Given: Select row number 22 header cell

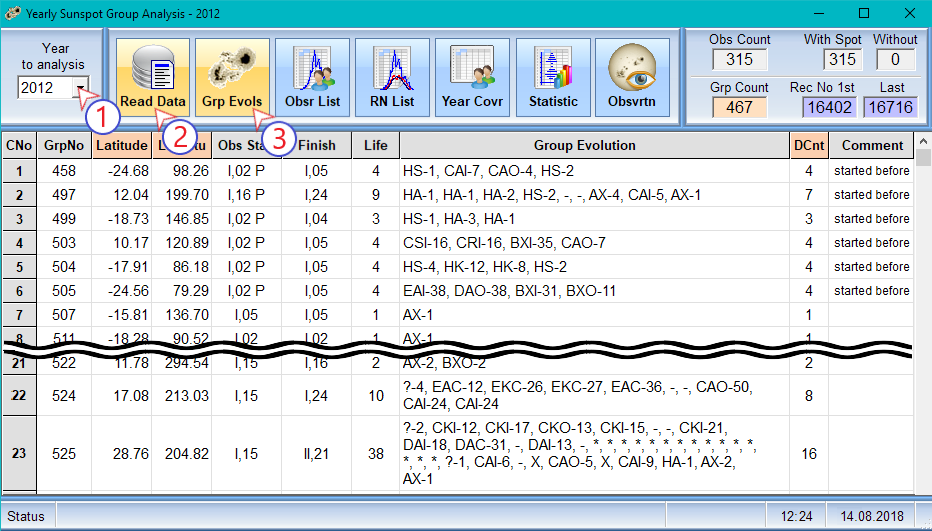Looking at the screenshot, I should [x=19, y=395].
